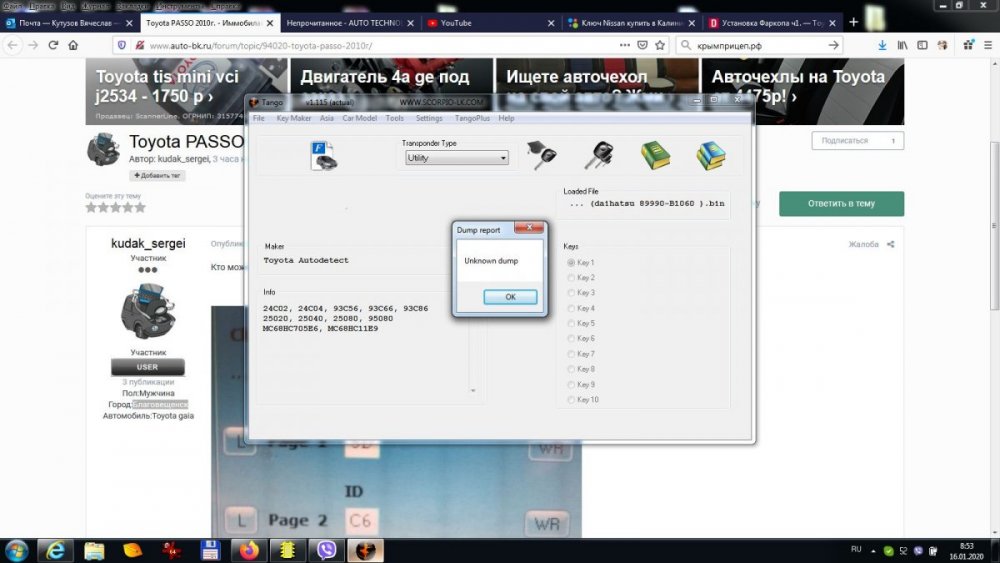
Task: Toggle Firefox sidebar icon
Action: click(922, 45)
